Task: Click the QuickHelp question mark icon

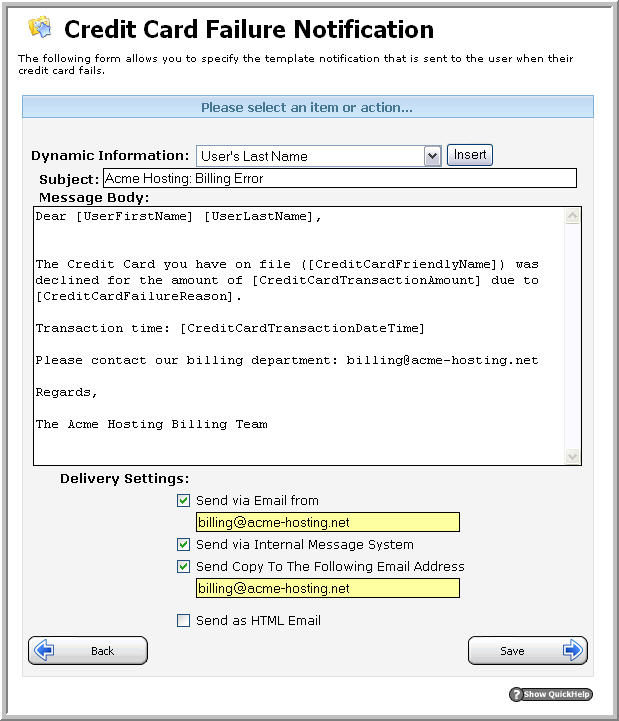Action: (516, 694)
